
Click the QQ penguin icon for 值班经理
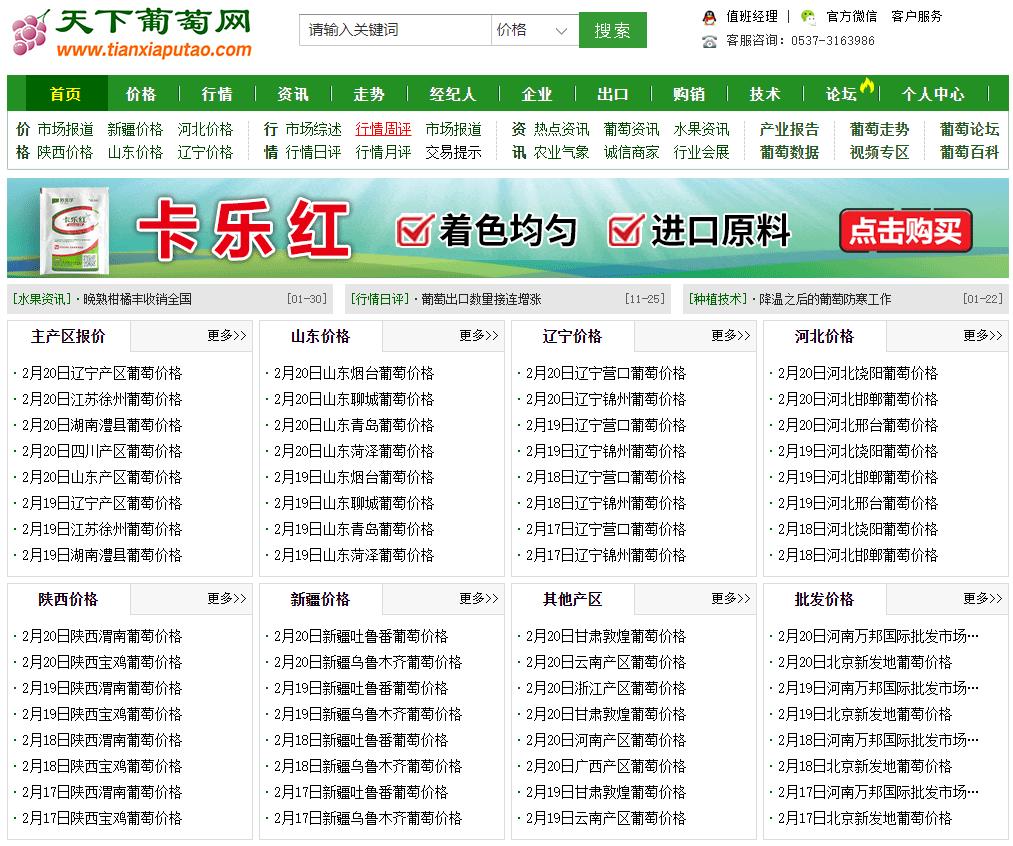click(709, 17)
